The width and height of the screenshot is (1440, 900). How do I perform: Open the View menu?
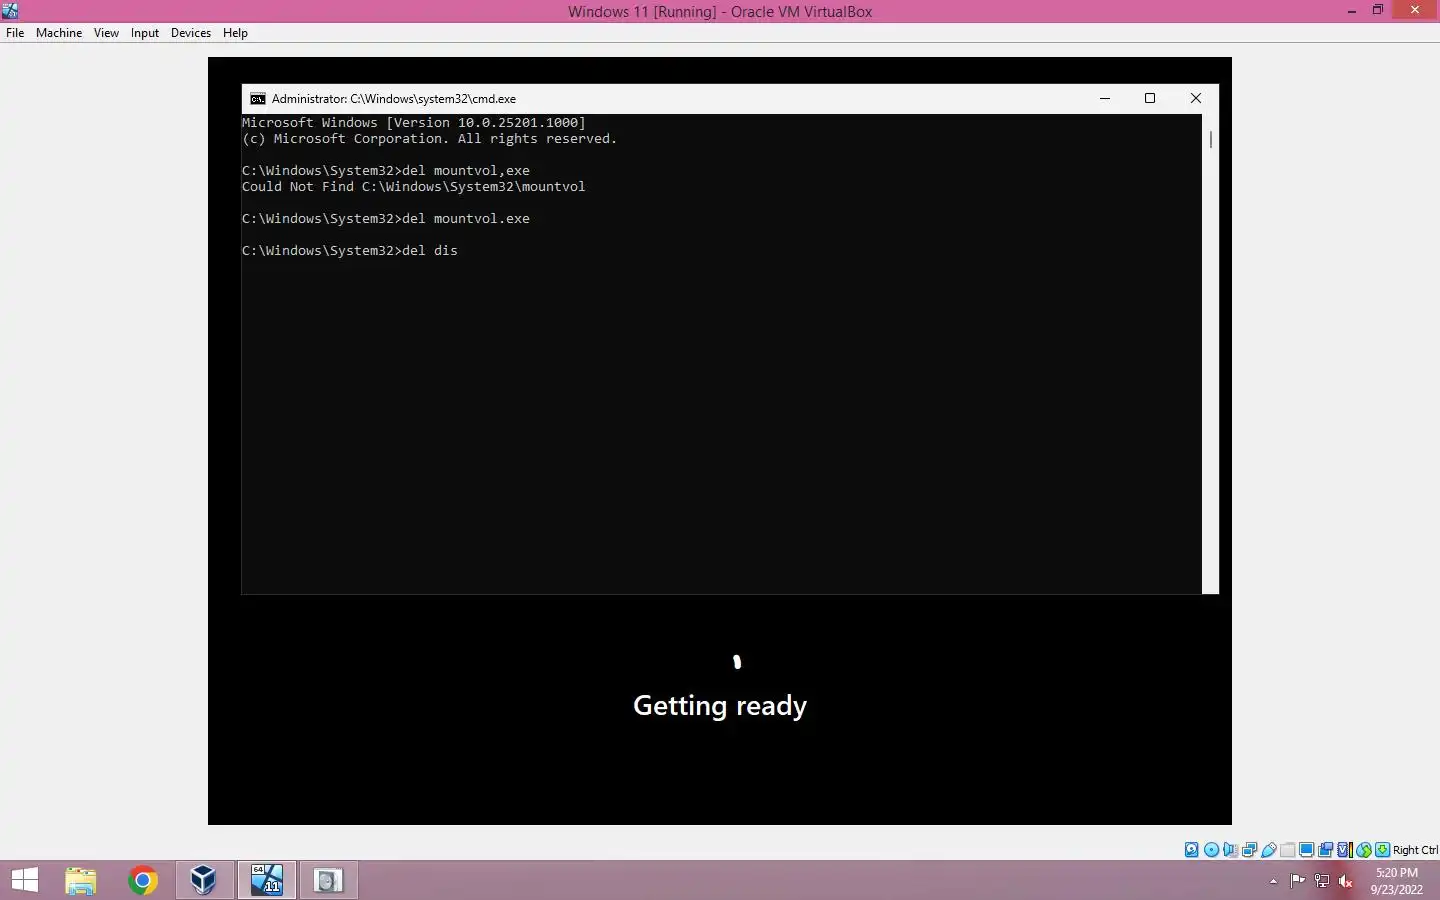[106, 33]
